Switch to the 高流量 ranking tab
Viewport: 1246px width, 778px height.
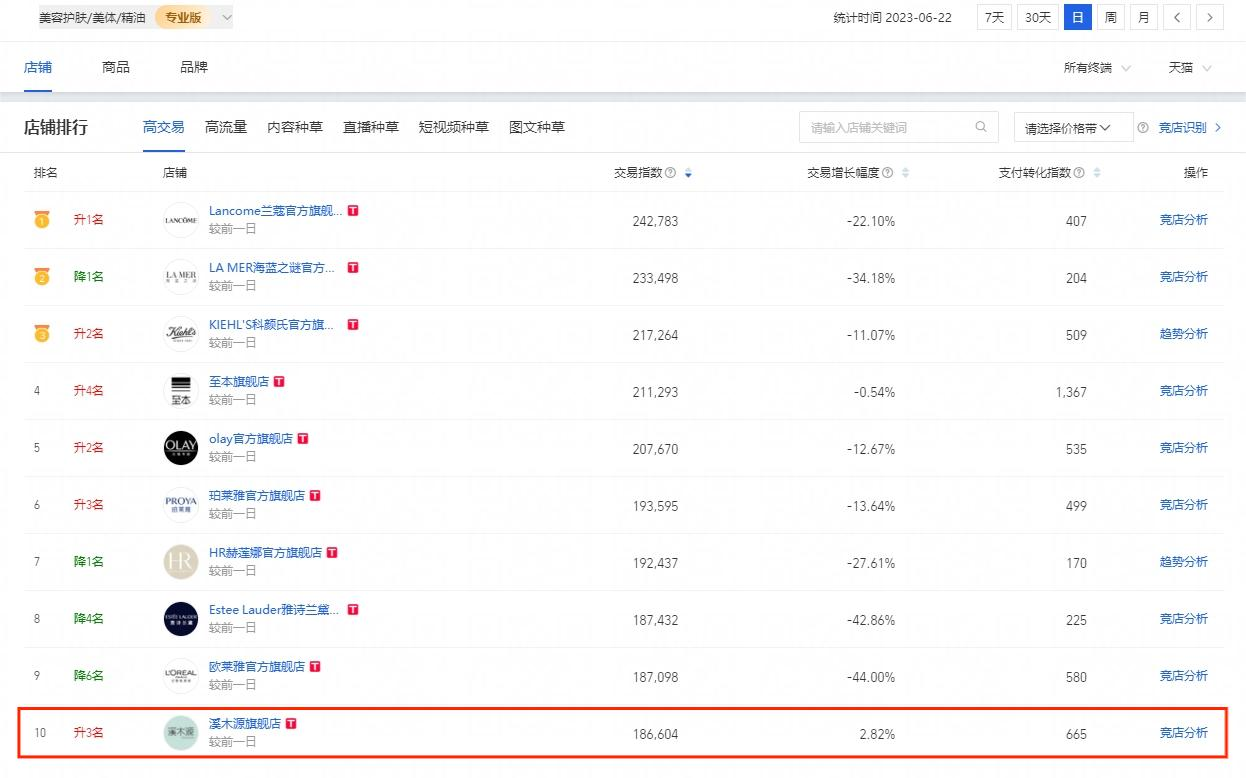tap(225, 127)
